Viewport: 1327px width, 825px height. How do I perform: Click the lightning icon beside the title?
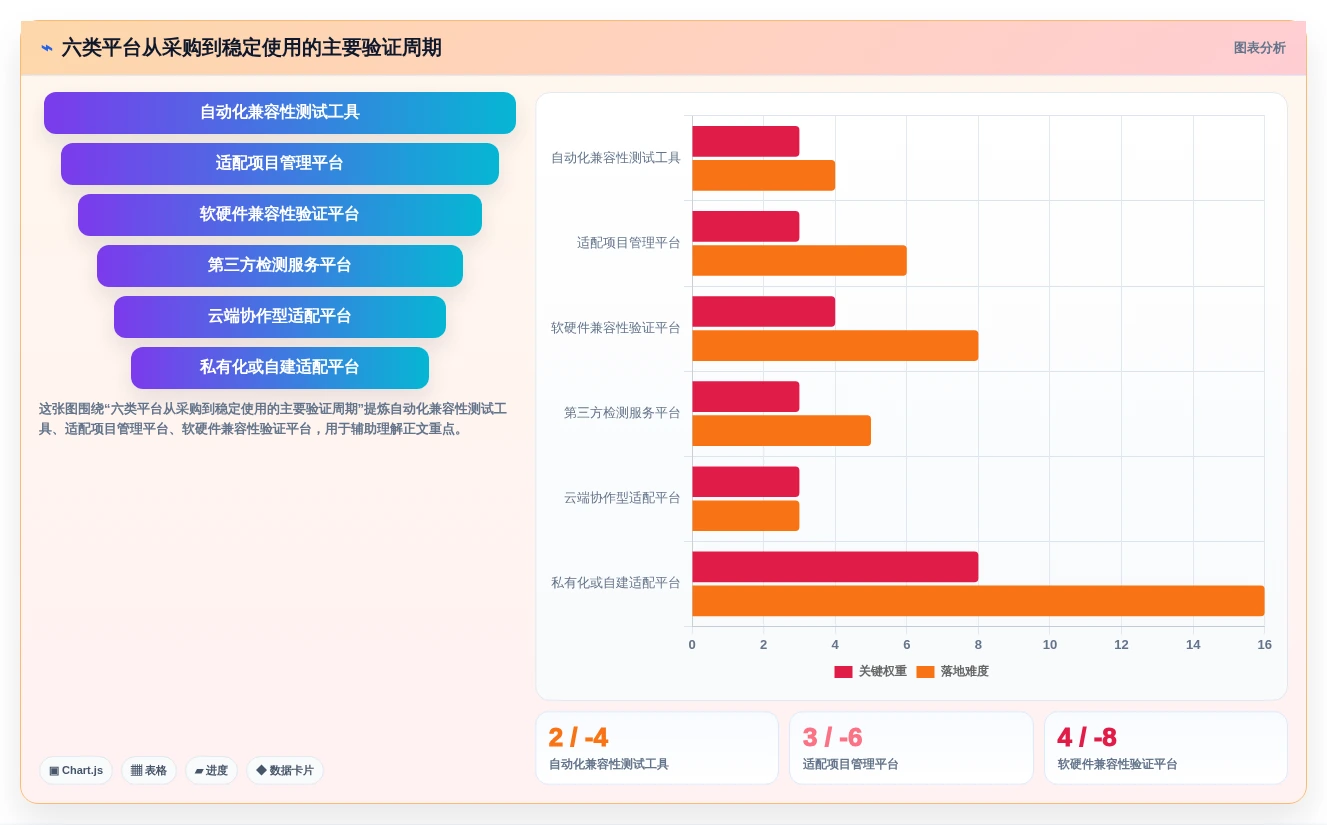(x=47, y=48)
